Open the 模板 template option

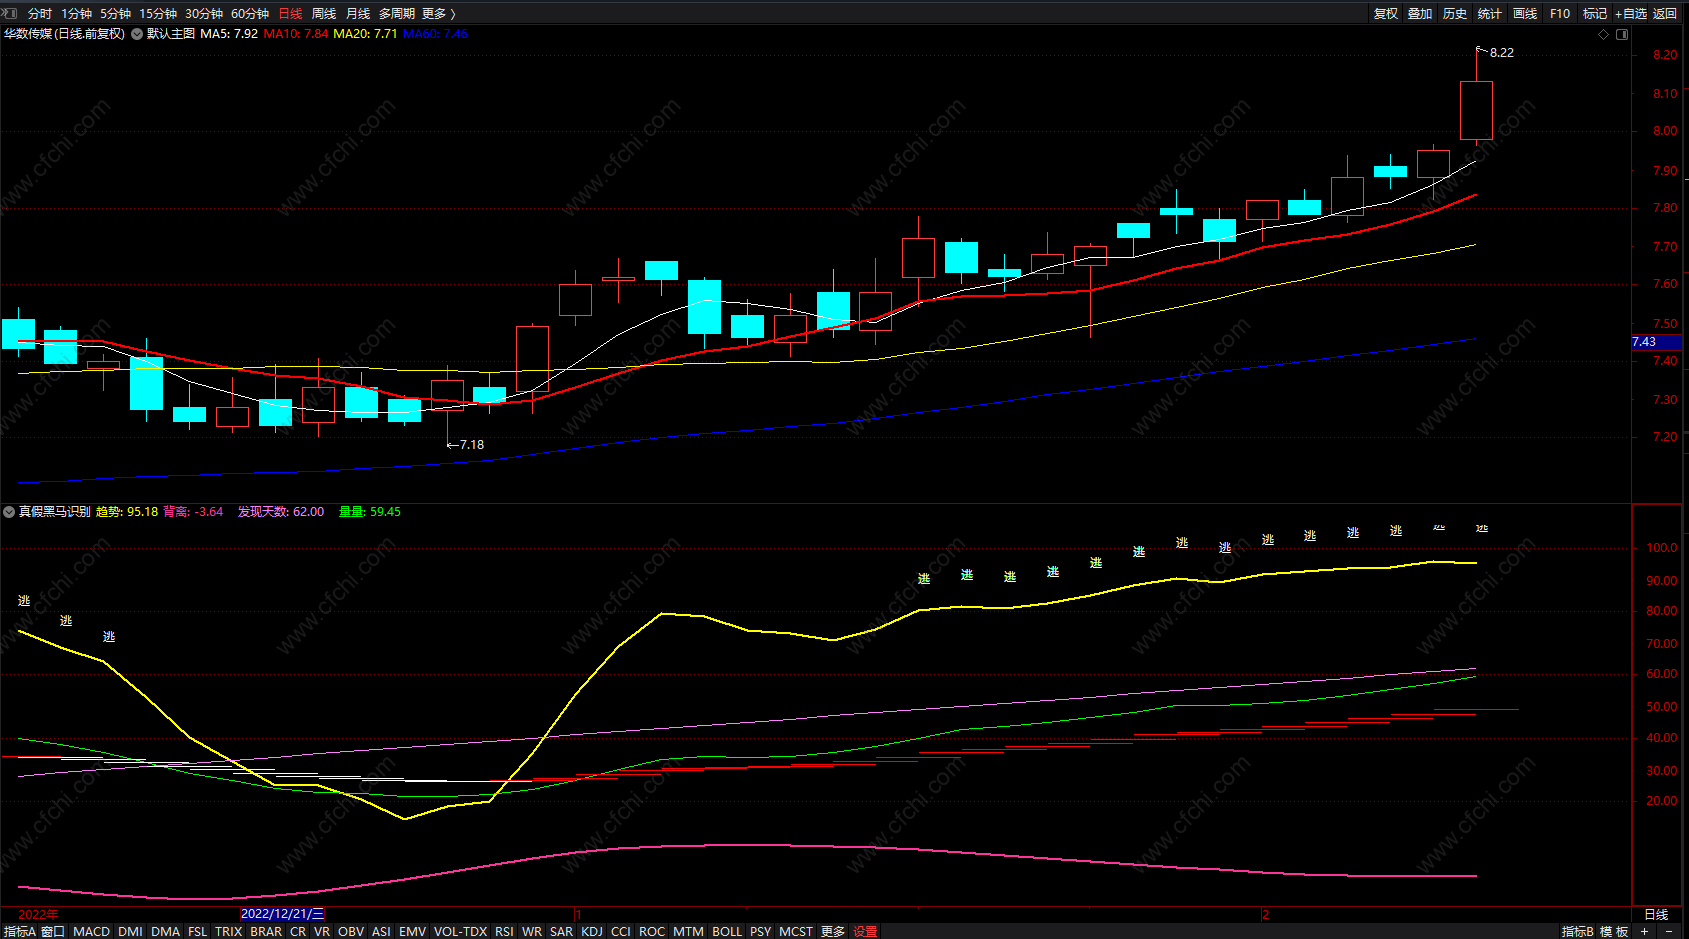point(1614,931)
